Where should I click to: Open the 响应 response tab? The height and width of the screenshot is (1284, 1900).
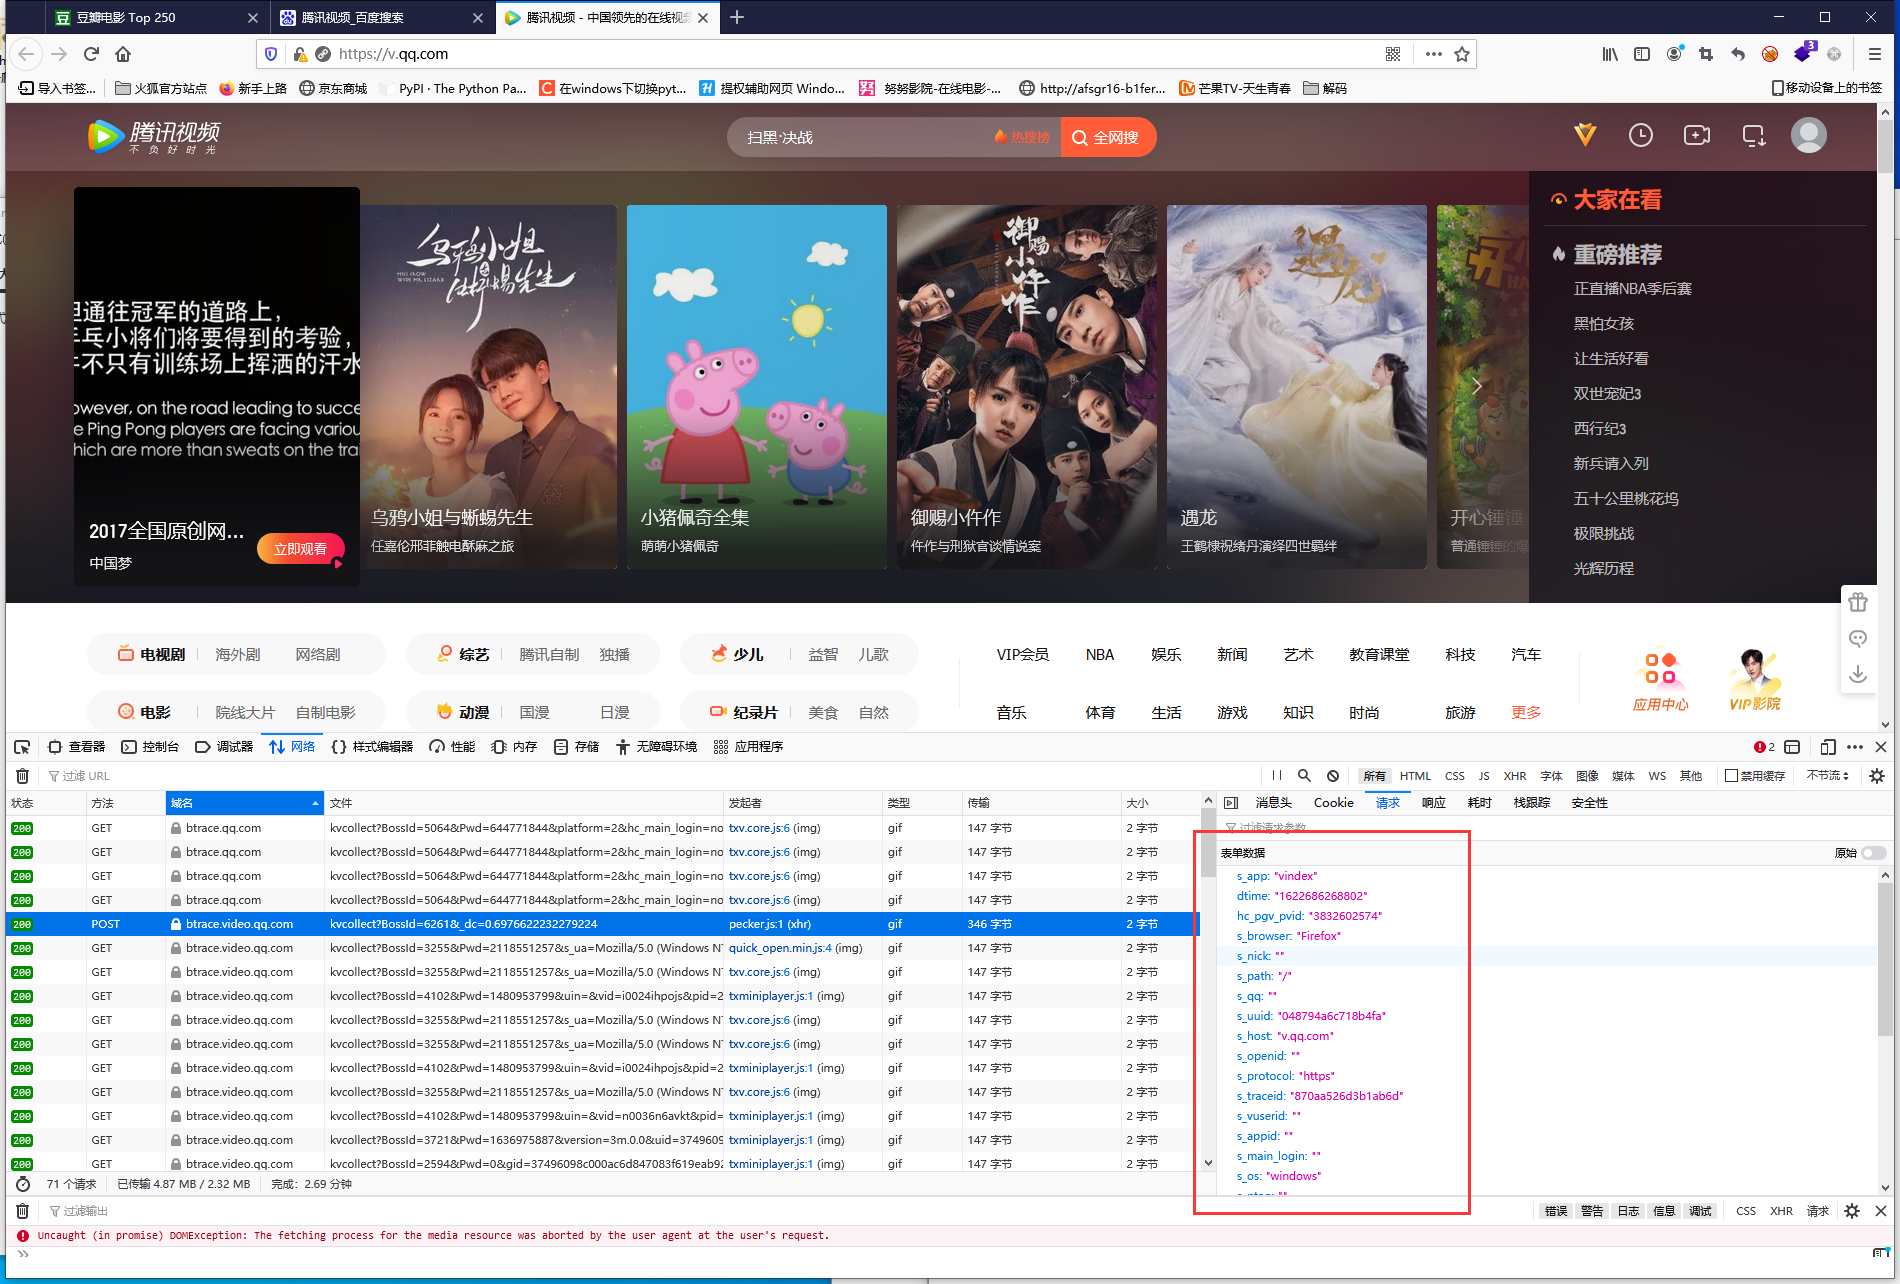click(x=1433, y=803)
